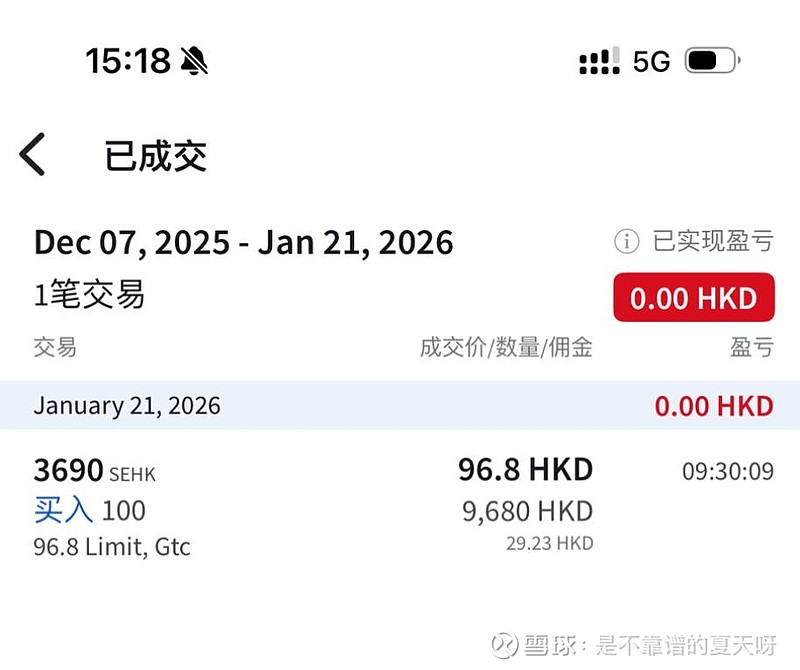Tap the muted bell icon in status bar
This screenshot has height=670, width=800.
click(x=194, y=62)
